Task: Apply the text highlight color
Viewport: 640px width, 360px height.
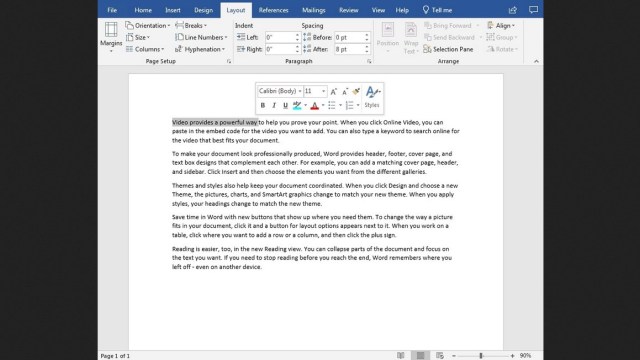Action: click(x=297, y=105)
